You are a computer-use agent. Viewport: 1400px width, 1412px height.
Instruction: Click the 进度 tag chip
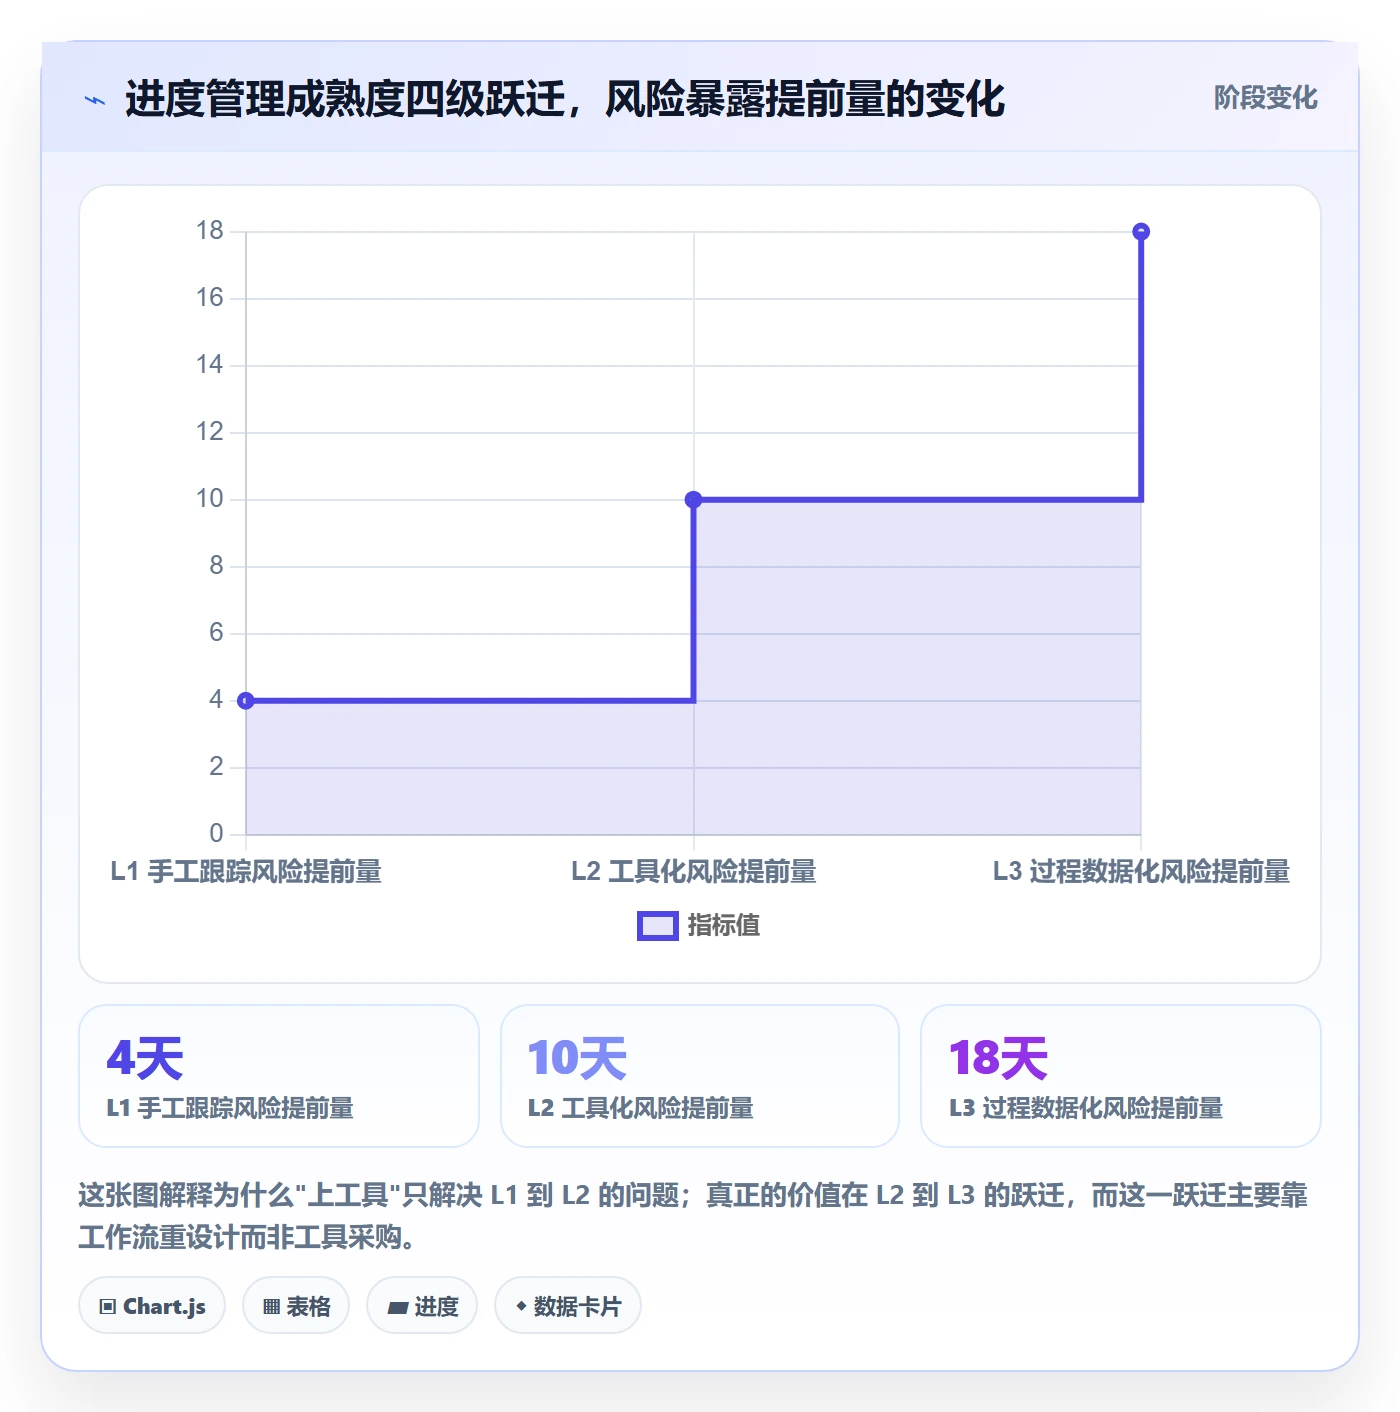coord(422,1306)
